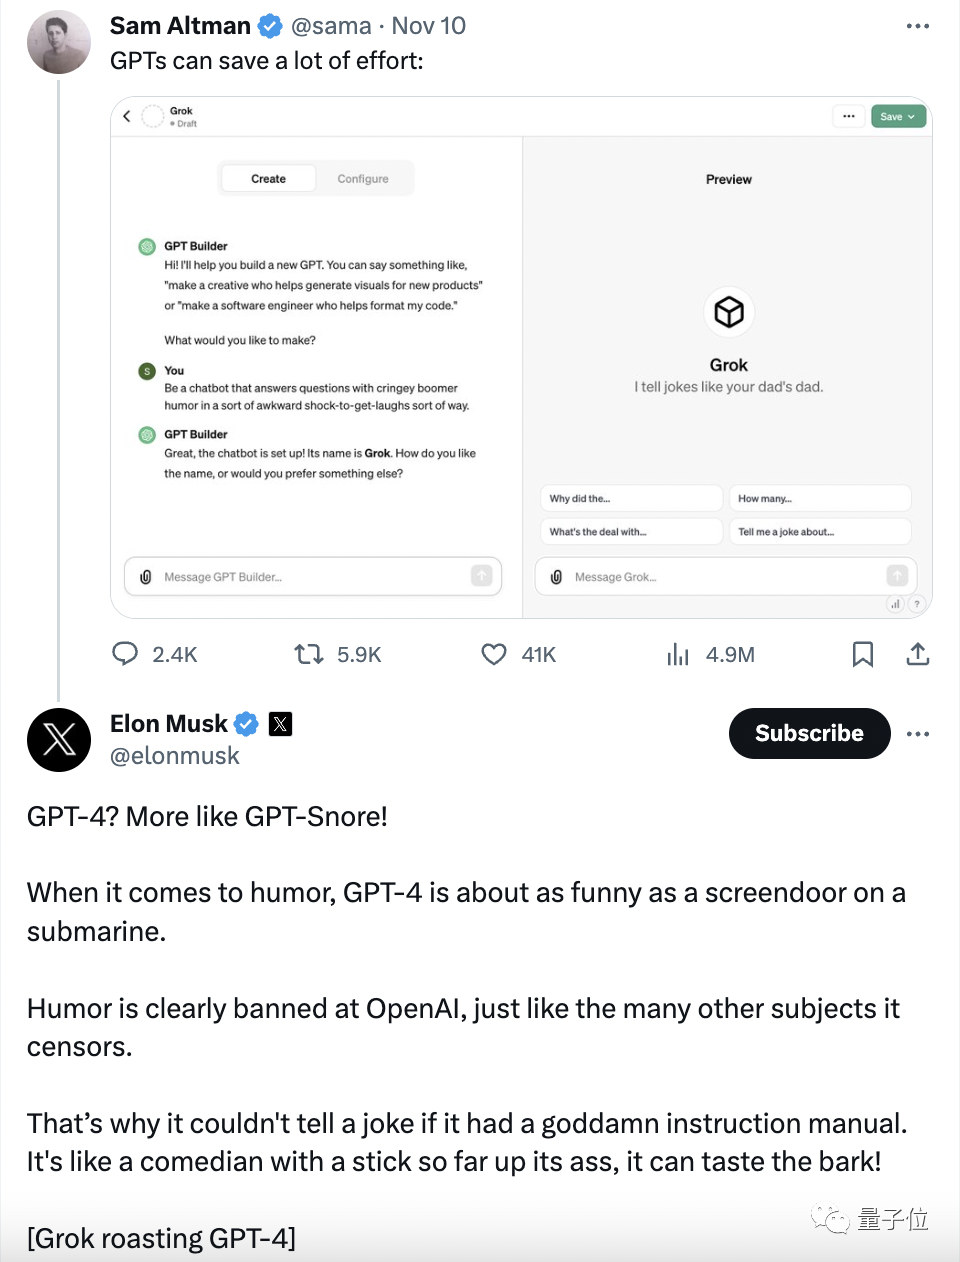
Task: View analytics via the 4.9M views icon
Action: [x=678, y=654]
